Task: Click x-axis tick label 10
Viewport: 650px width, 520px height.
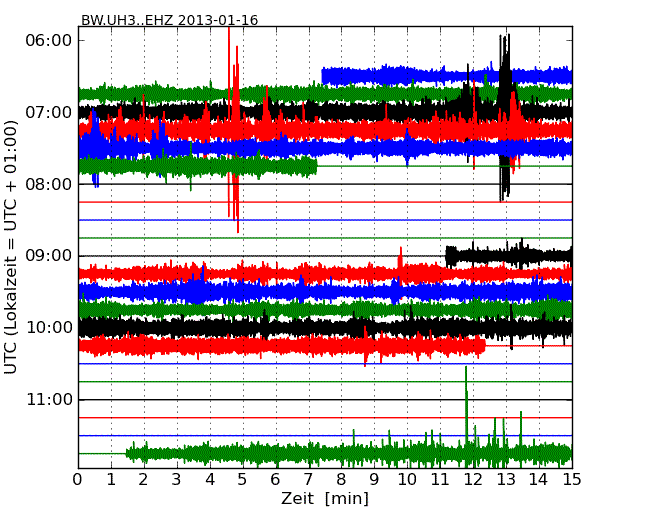Action: coord(407,480)
